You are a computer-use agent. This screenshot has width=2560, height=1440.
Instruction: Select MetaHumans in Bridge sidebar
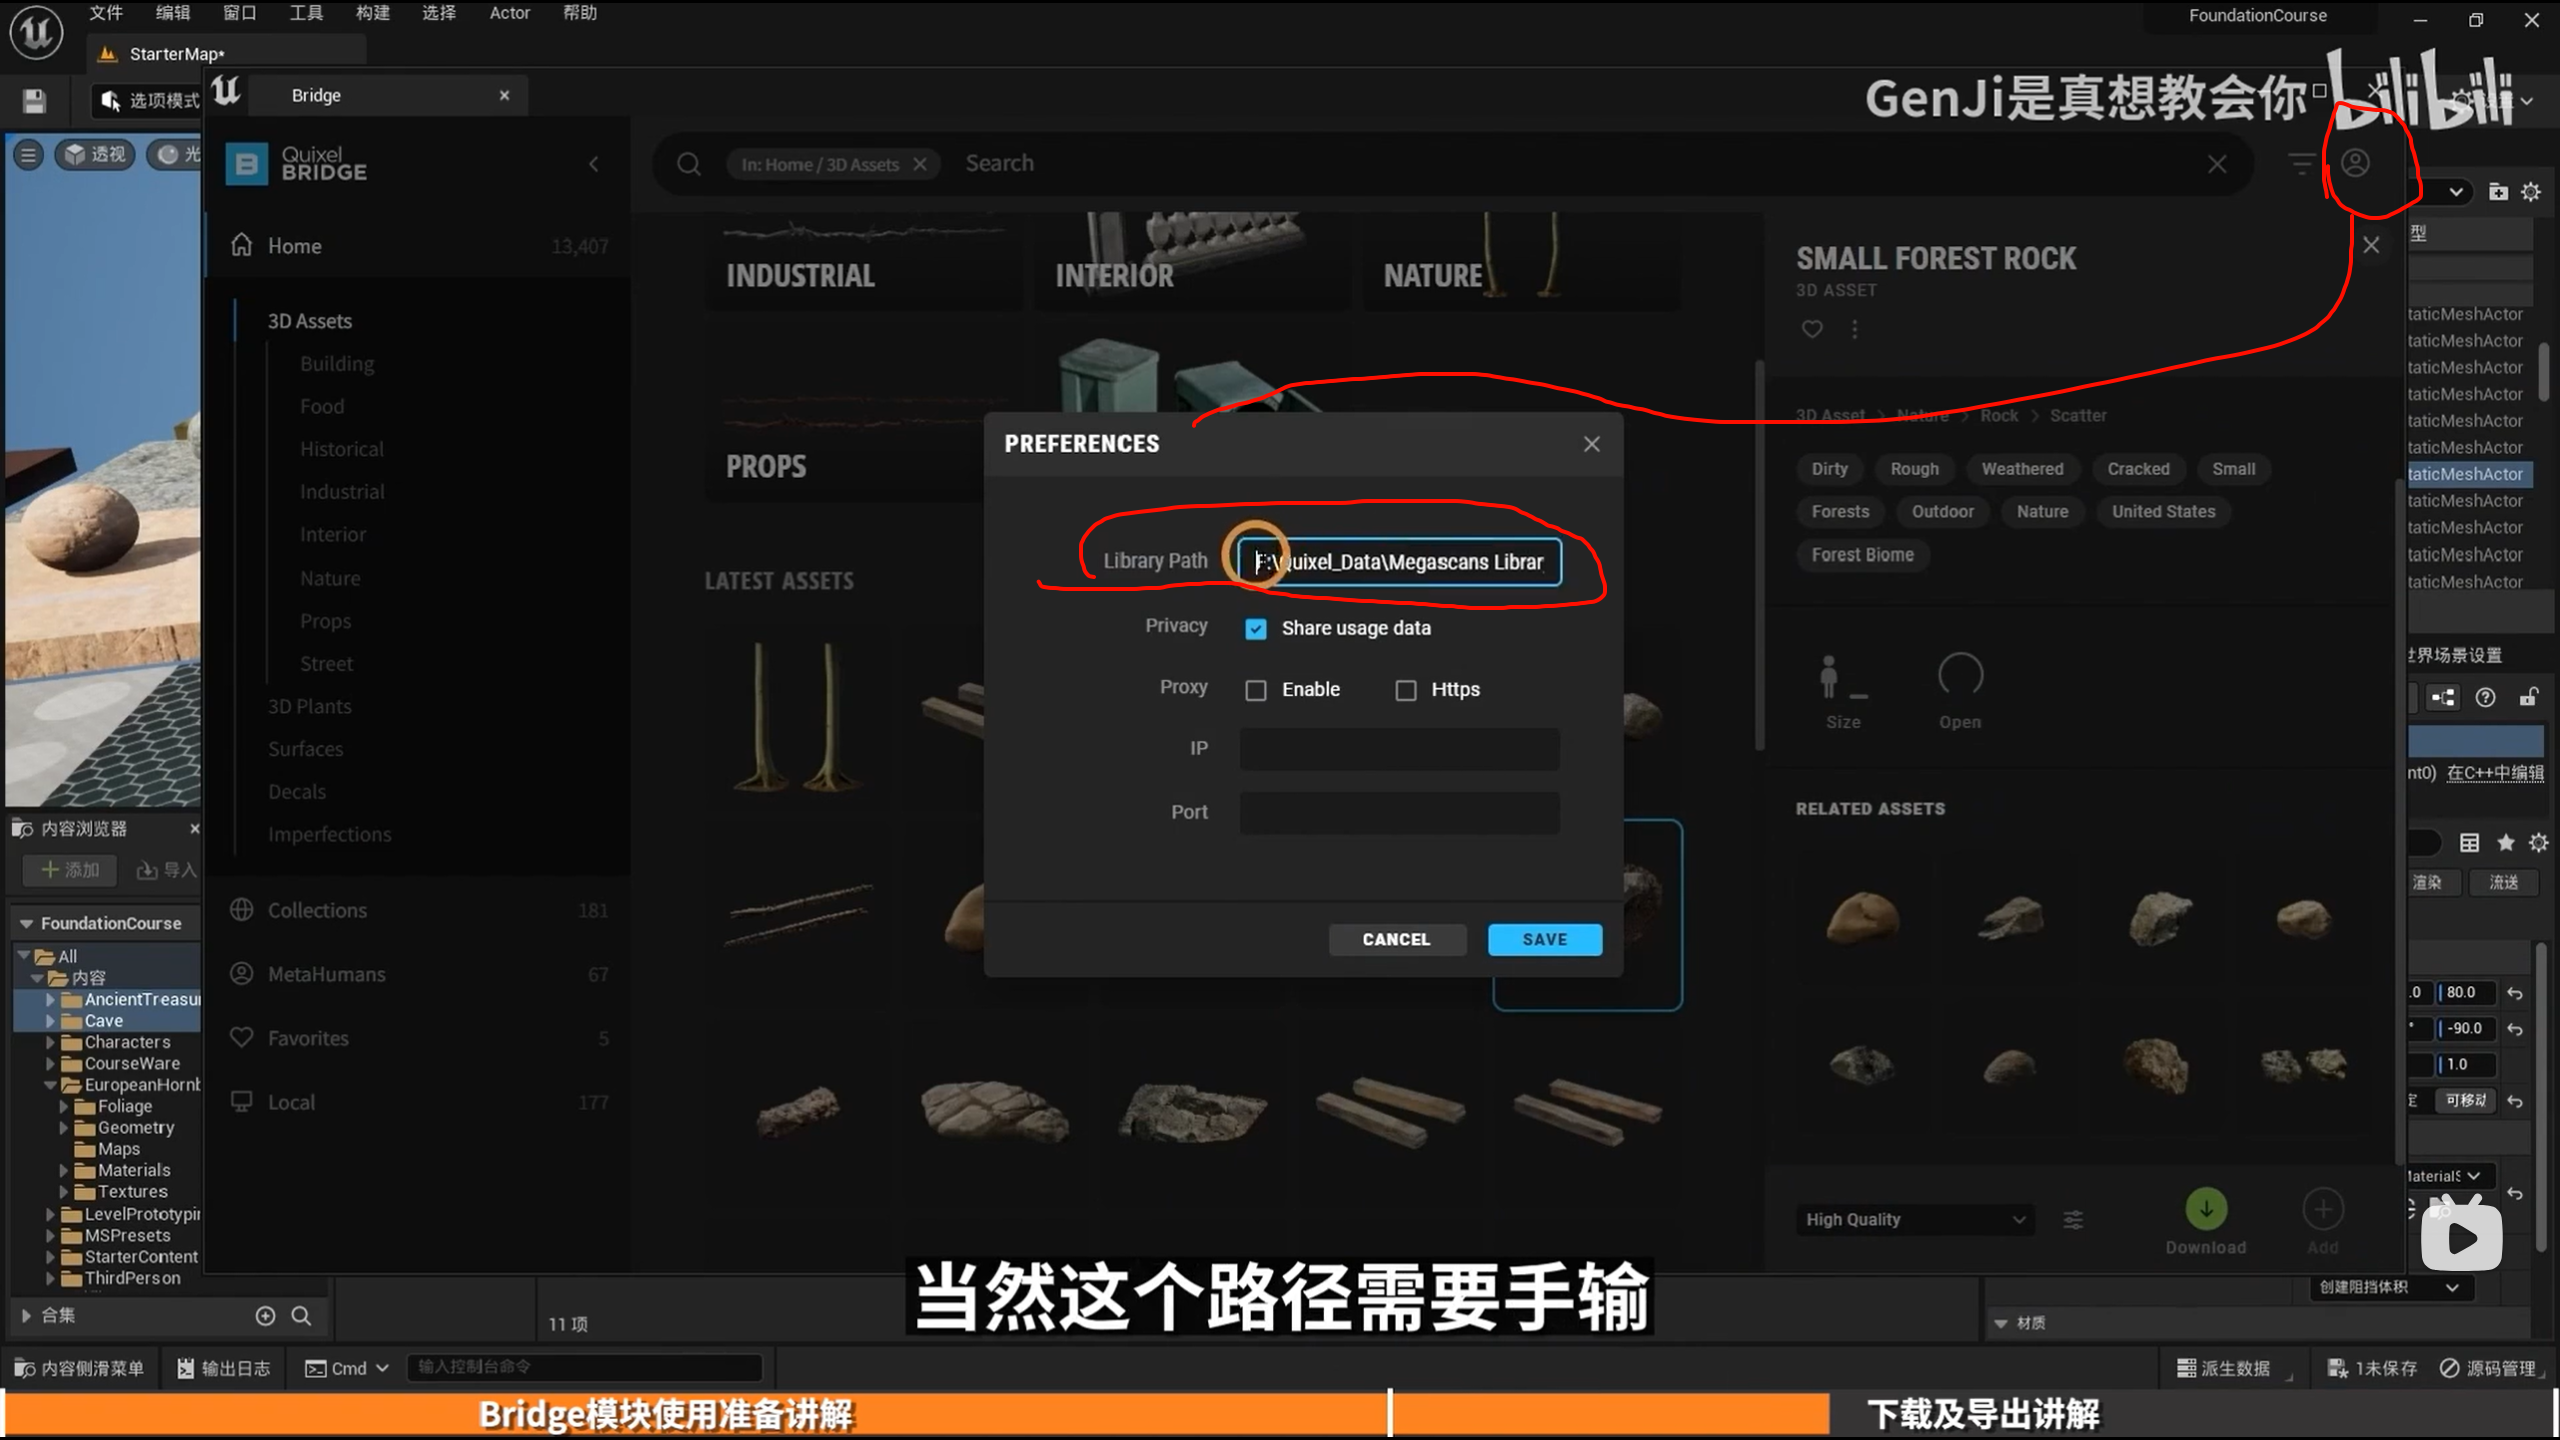tap(326, 974)
